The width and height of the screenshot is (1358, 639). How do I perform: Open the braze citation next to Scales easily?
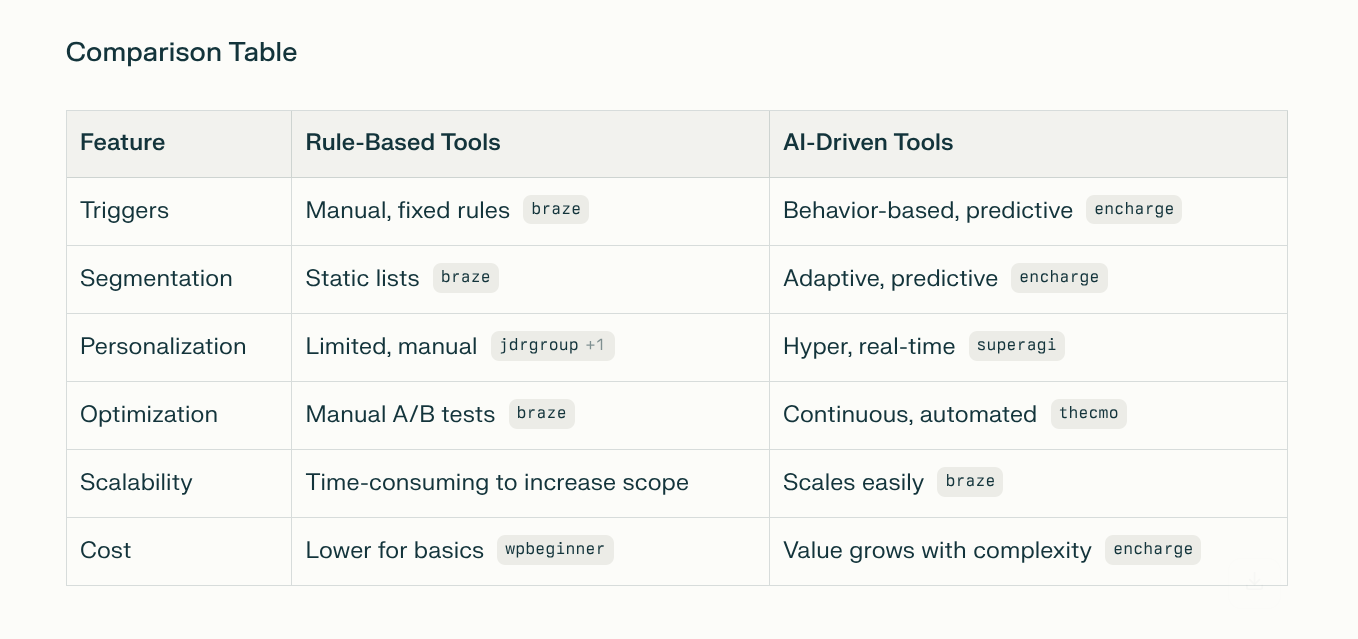coord(970,482)
